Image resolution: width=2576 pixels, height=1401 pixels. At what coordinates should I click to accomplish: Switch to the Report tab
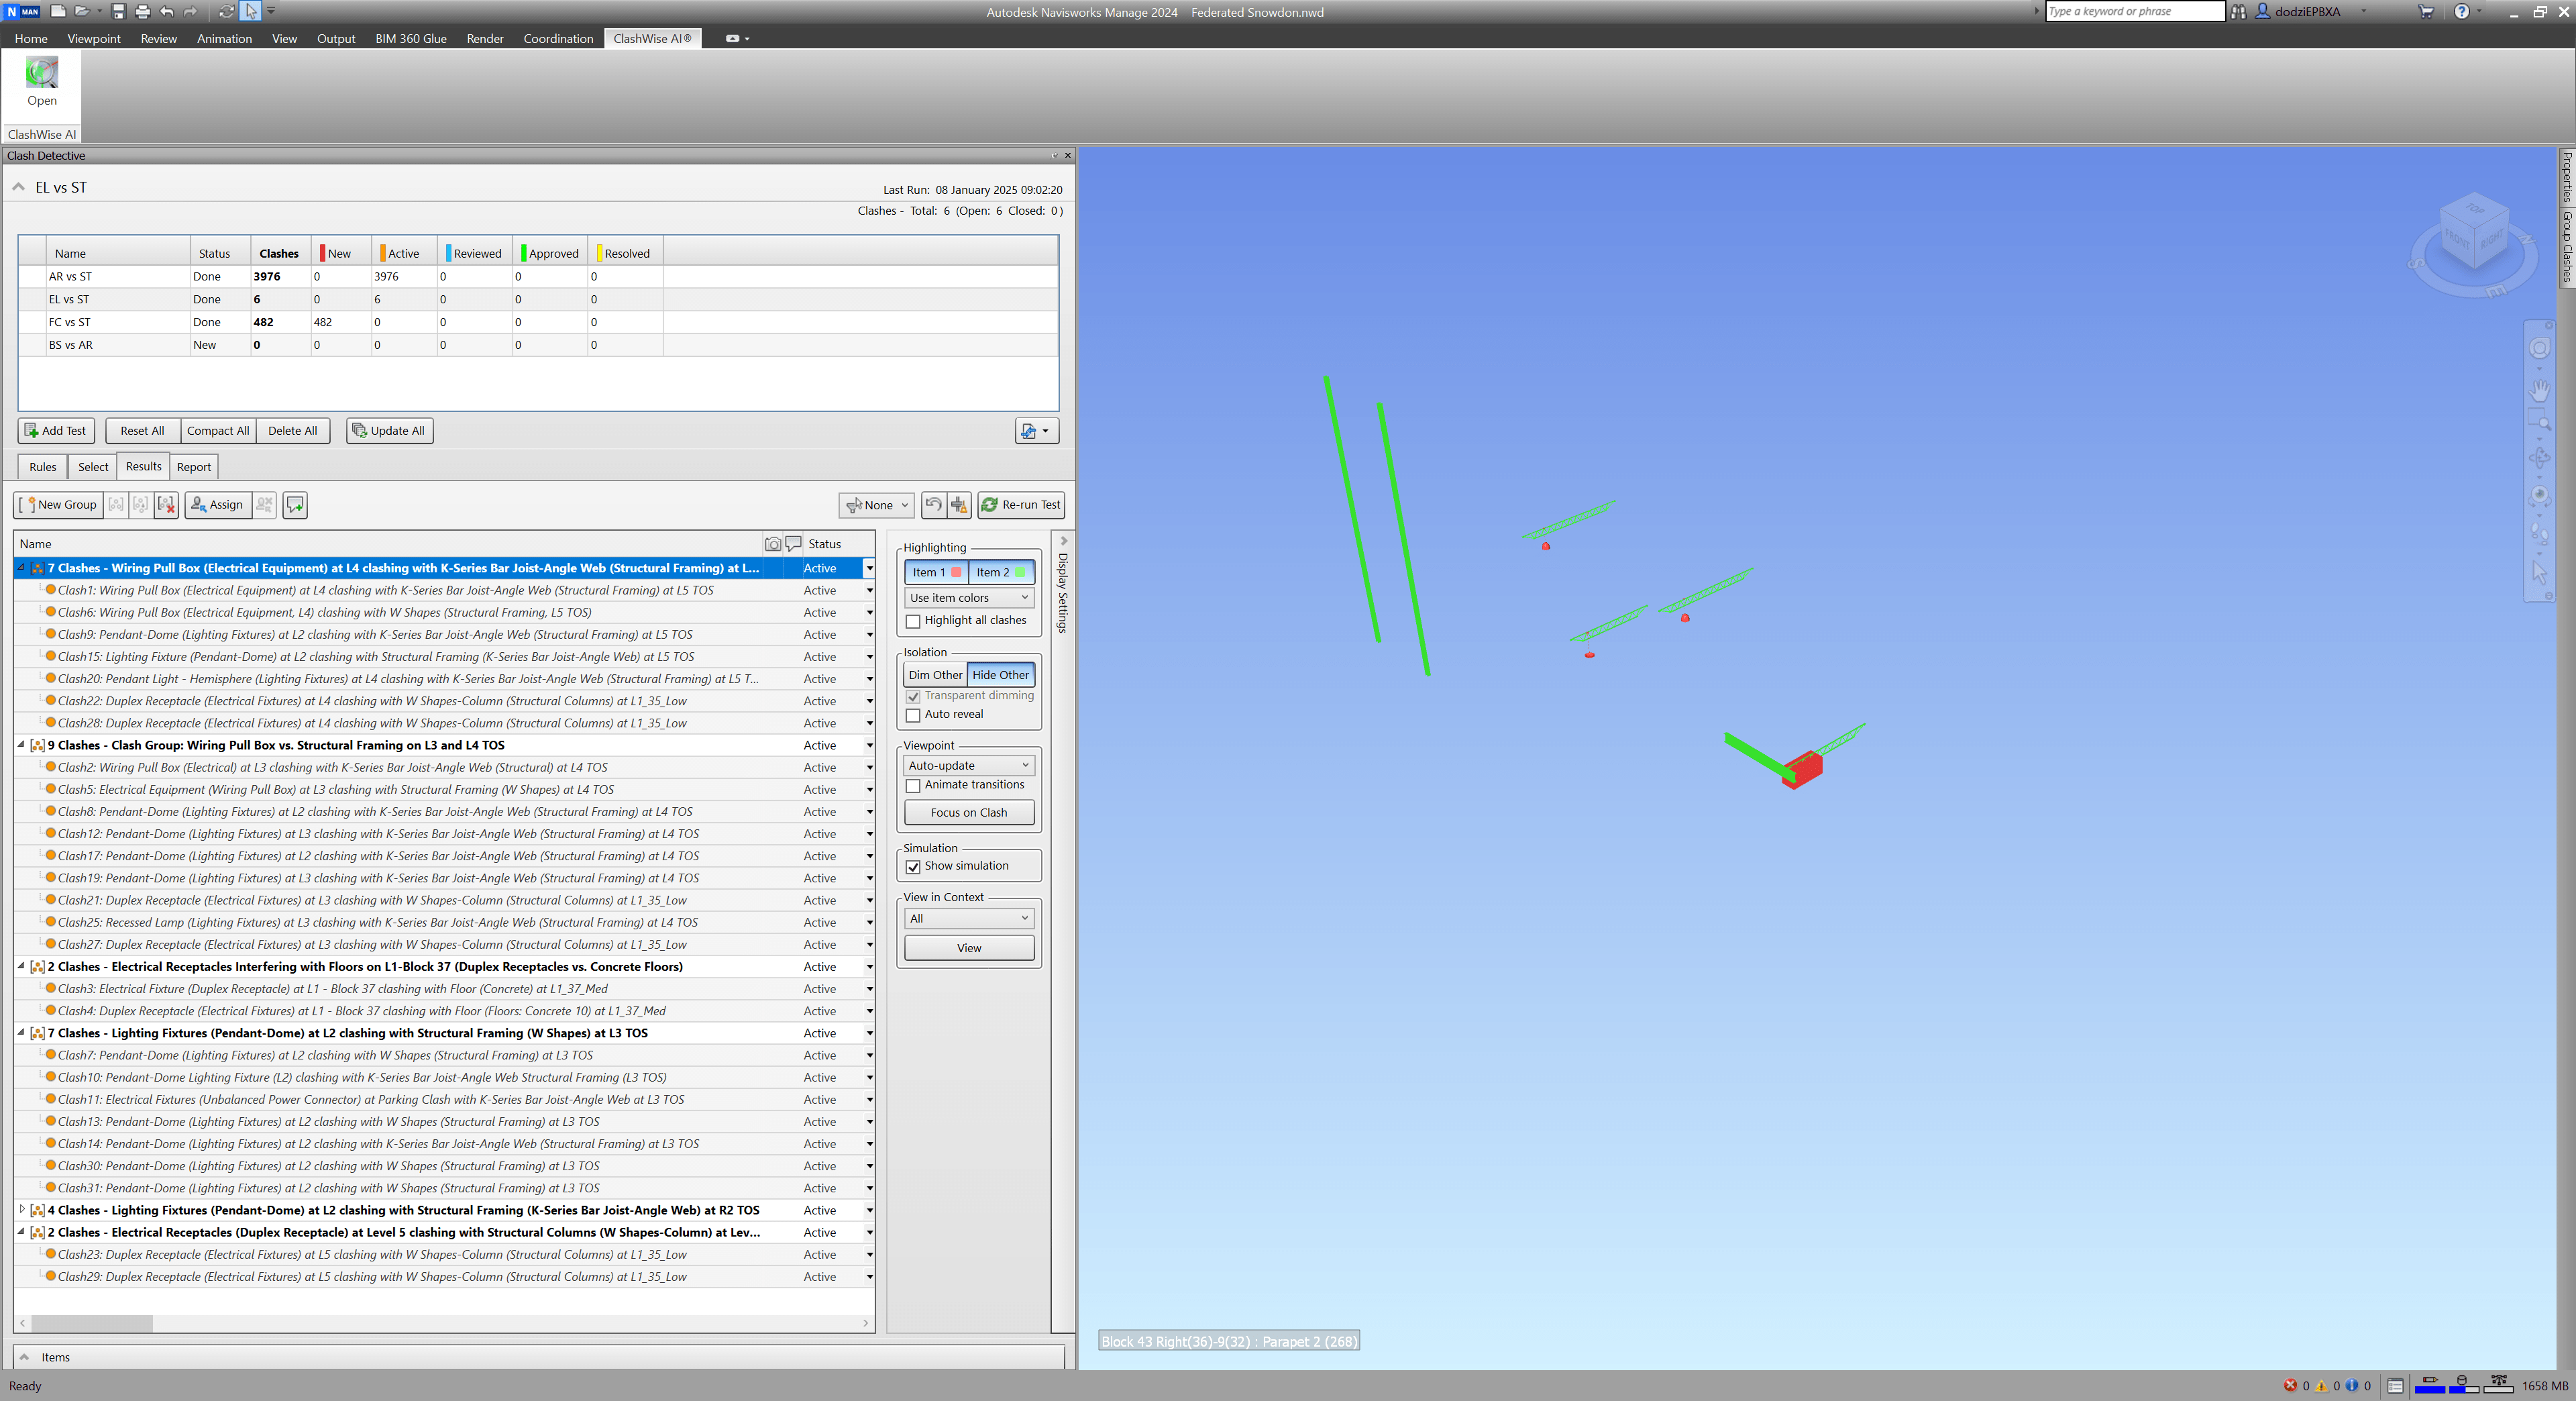click(x=194, y=467)
